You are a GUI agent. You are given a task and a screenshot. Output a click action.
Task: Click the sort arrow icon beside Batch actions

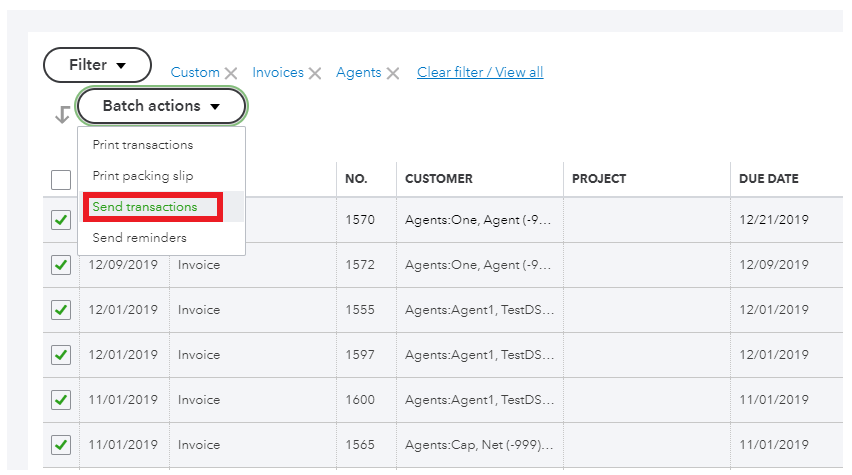(x=62, y=114)
